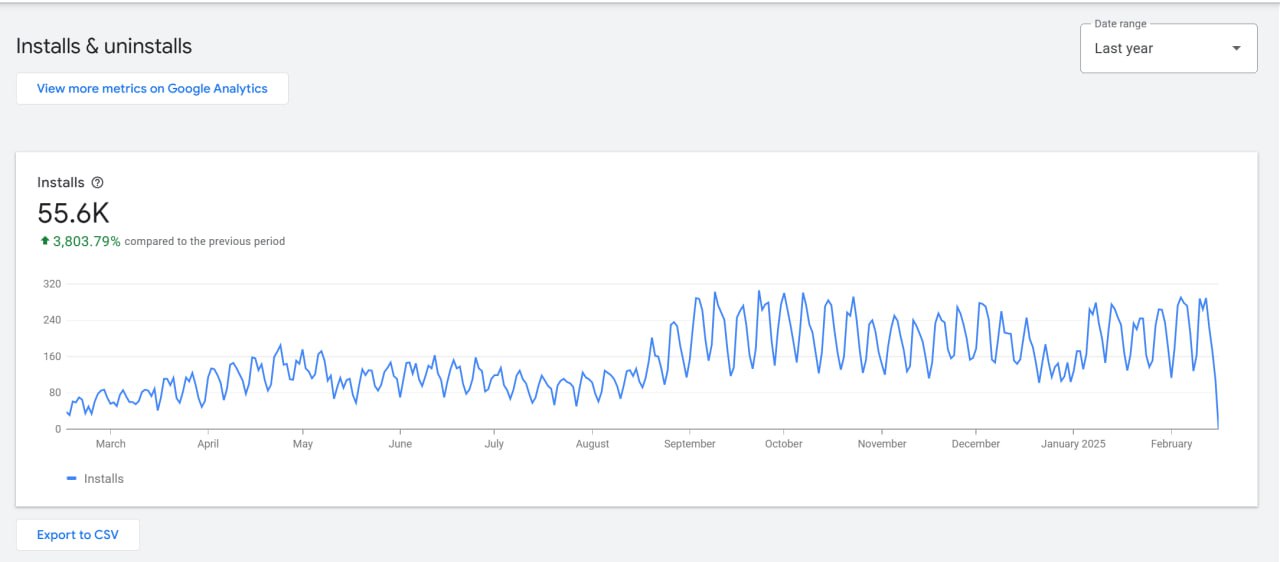
Task: Open View more metrics on Google Analytics
Action: tap(152, 88)
